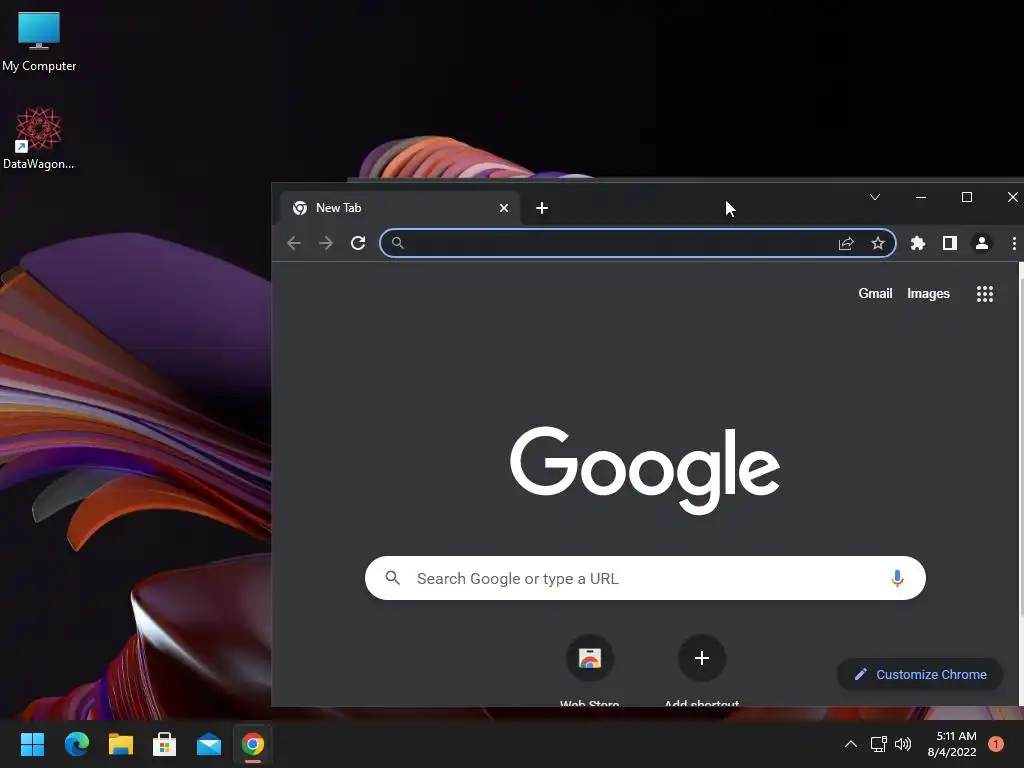Focus the Google search box
This screenshot has height=768, width=1024.
645,579
